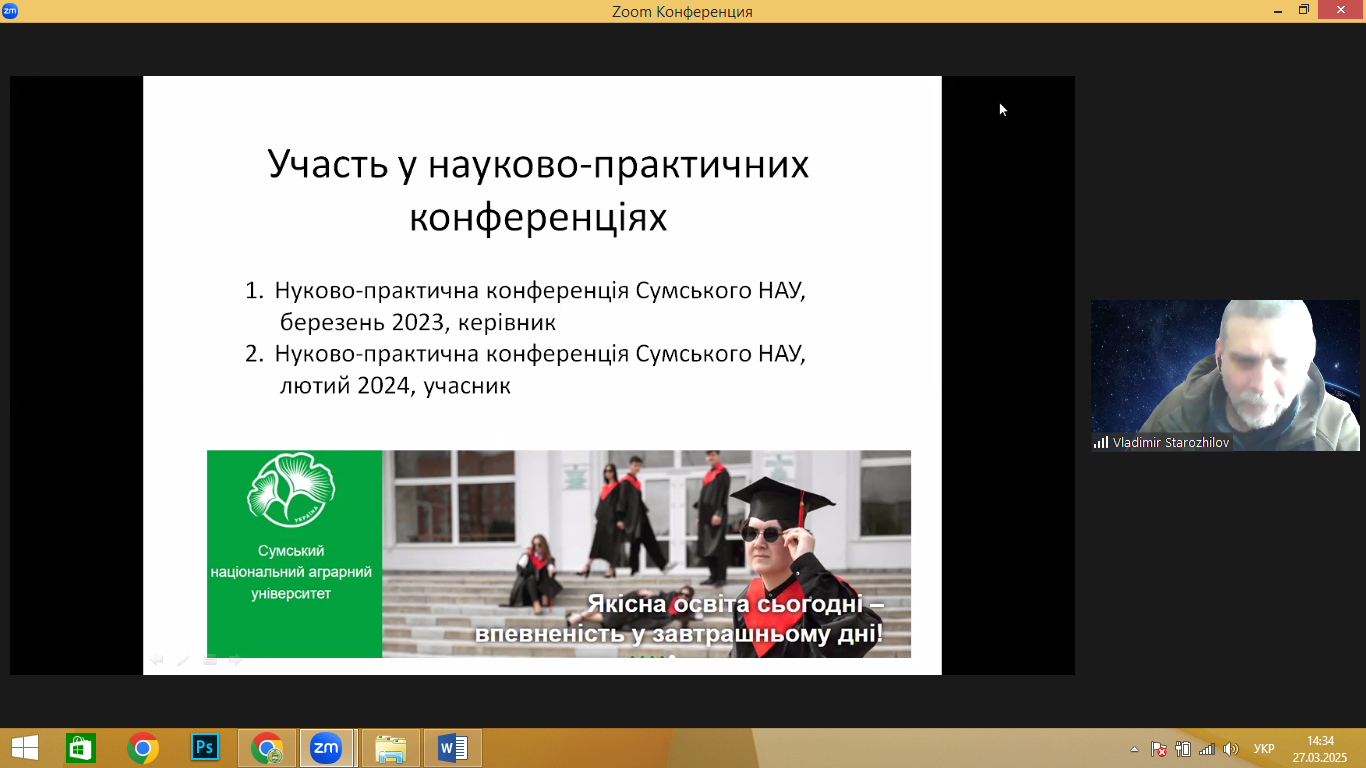Open the volume control in tray
1366x768 pixels.
(1231, 749)
